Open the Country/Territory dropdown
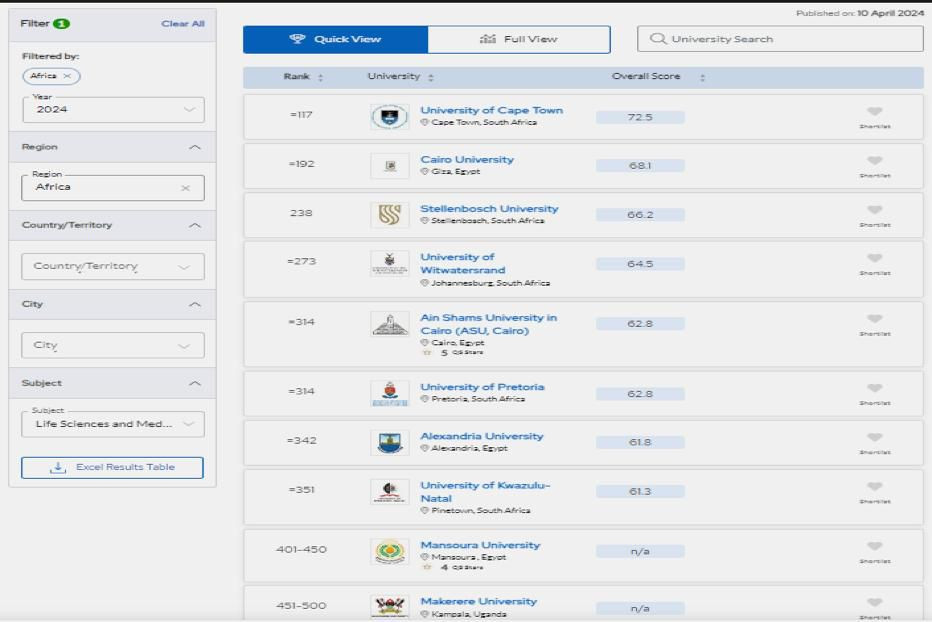 pos(112,266)
